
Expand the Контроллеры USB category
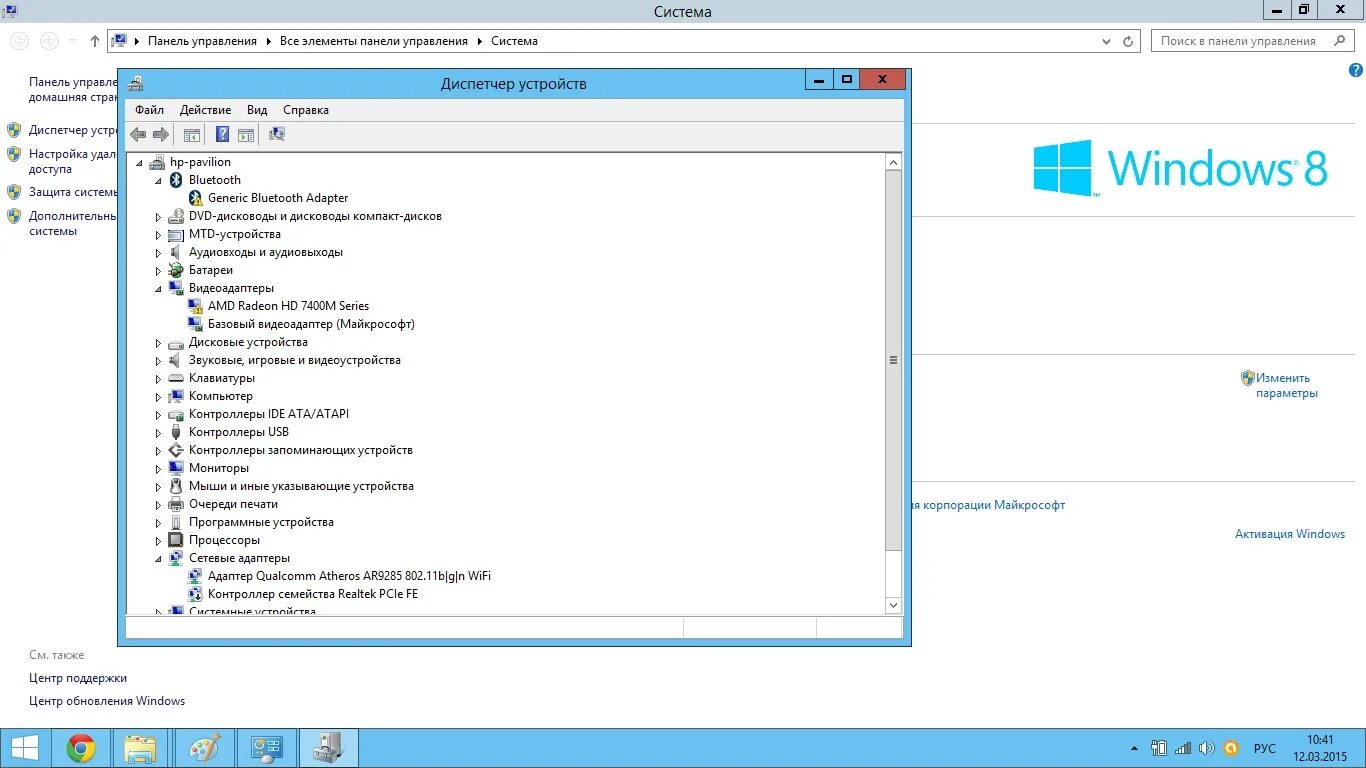click(158, 433)
